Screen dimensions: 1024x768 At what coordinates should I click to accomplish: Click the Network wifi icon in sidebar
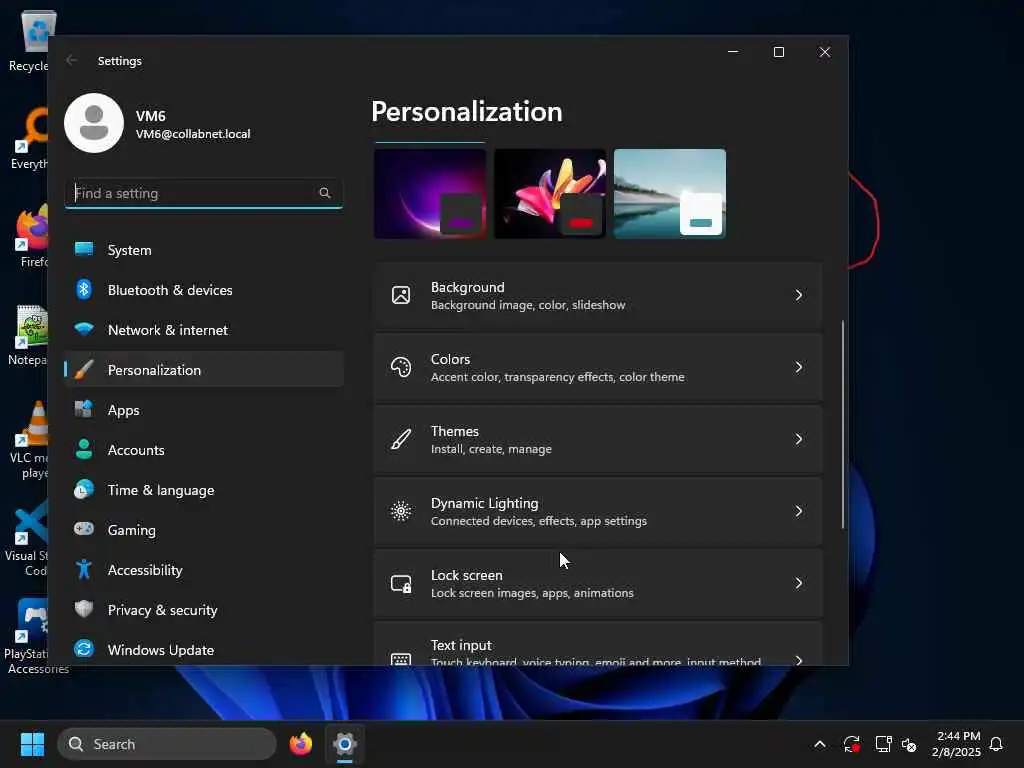84,329
